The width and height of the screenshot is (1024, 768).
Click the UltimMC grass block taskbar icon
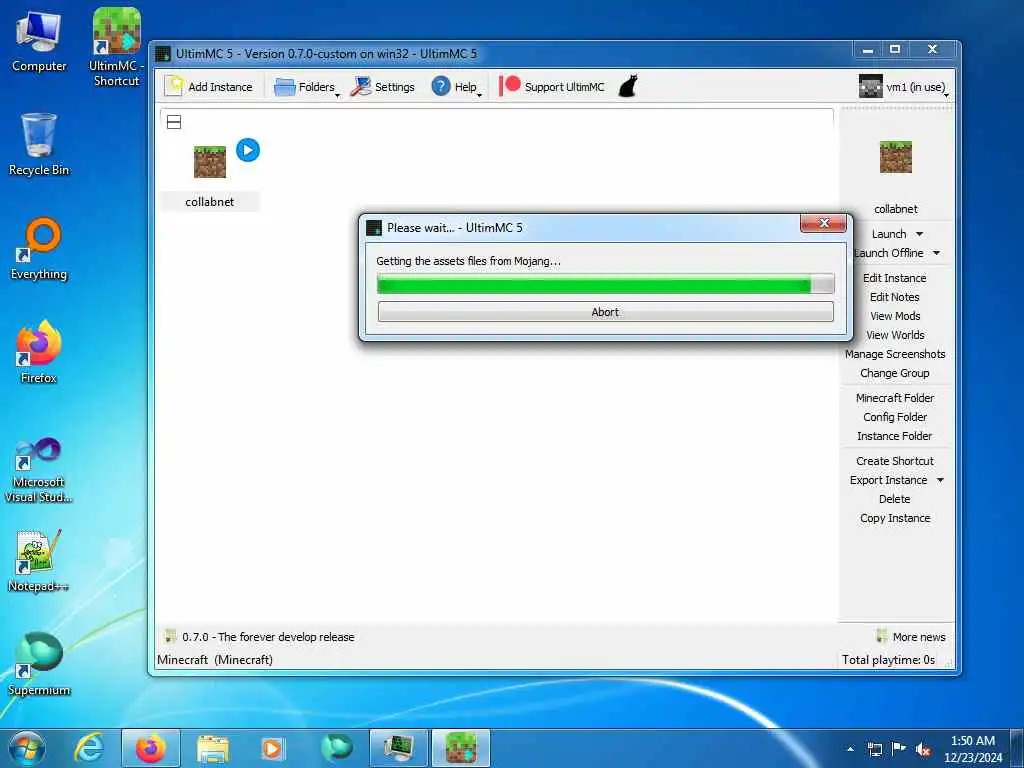tap(460, 748)
